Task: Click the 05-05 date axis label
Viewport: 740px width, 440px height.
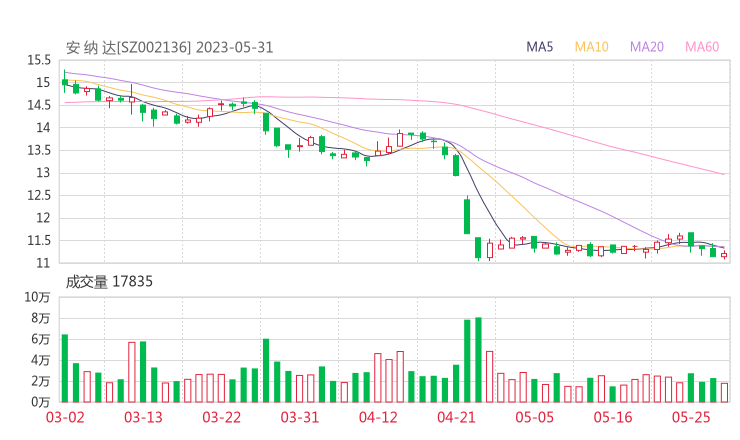Action: (x=534, y=417)
